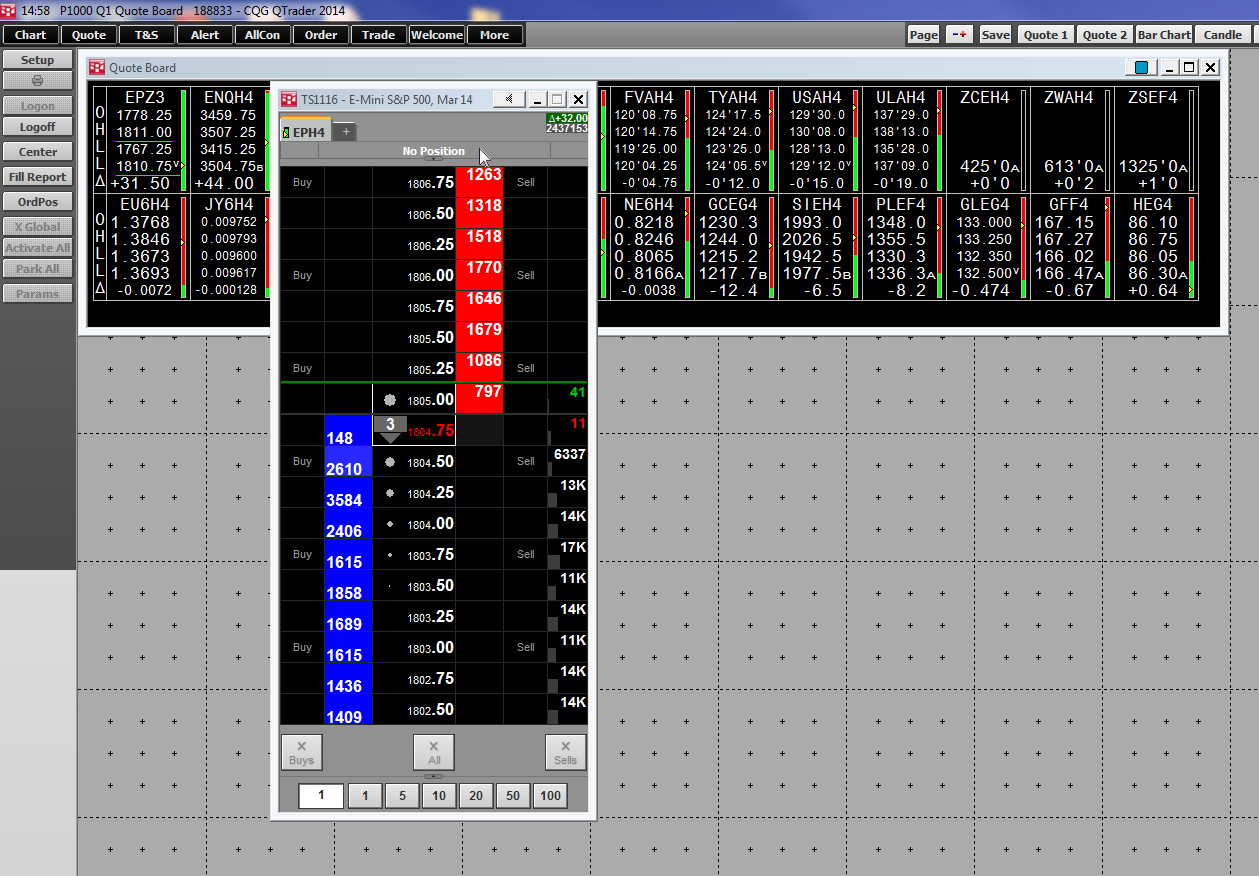Click the circle marker at price 1804.50
This screenshot has width=1259, height=876.
(x=389, y=462)
